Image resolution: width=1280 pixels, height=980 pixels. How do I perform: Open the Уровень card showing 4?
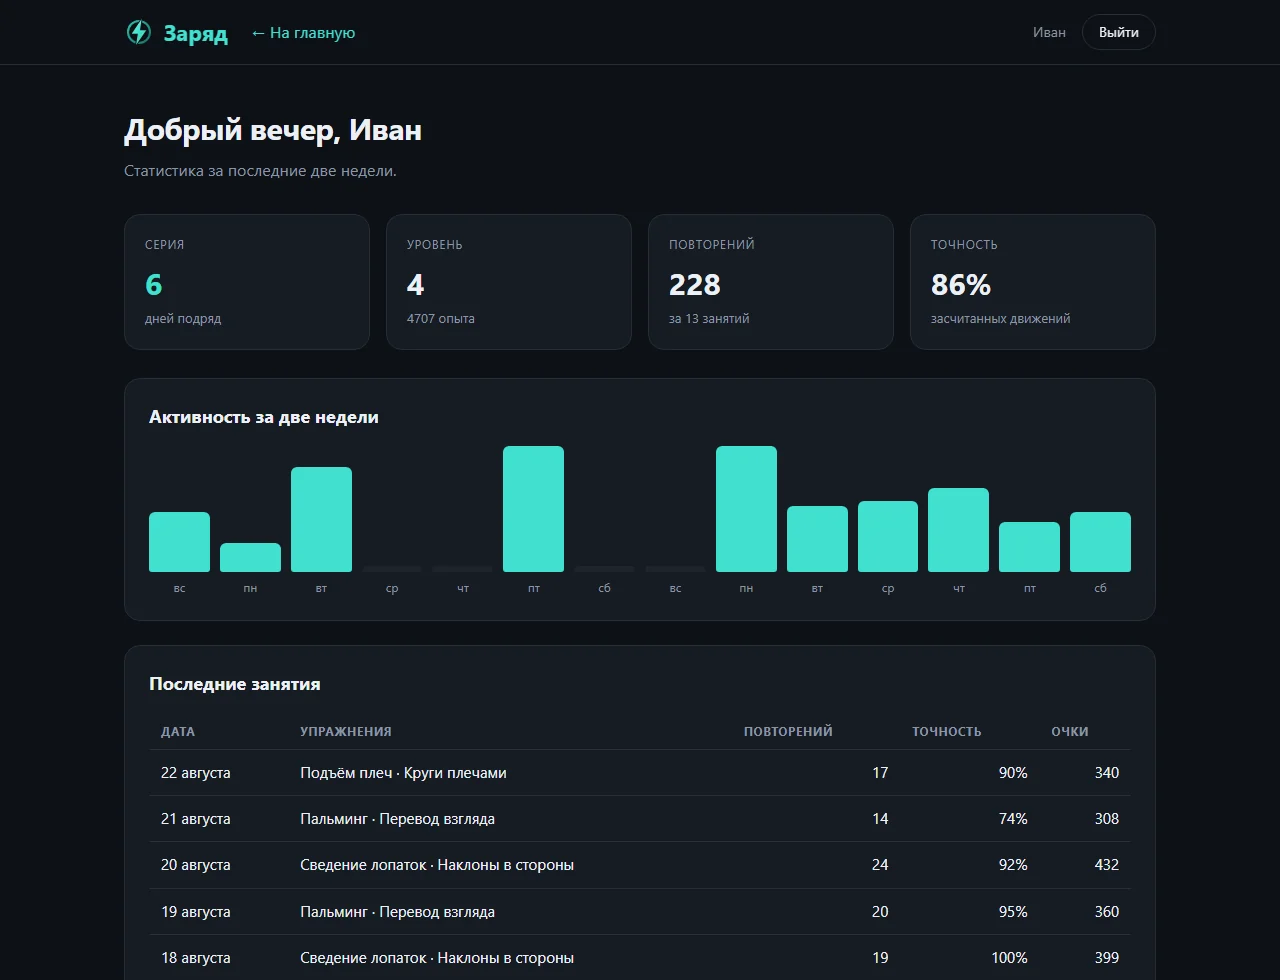tap(509, 282)
